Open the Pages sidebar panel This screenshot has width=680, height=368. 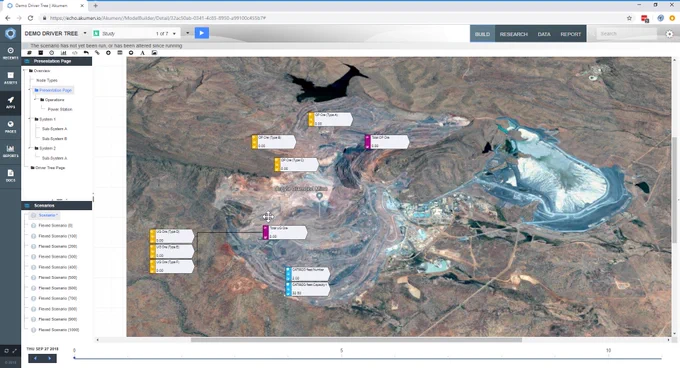10,127
